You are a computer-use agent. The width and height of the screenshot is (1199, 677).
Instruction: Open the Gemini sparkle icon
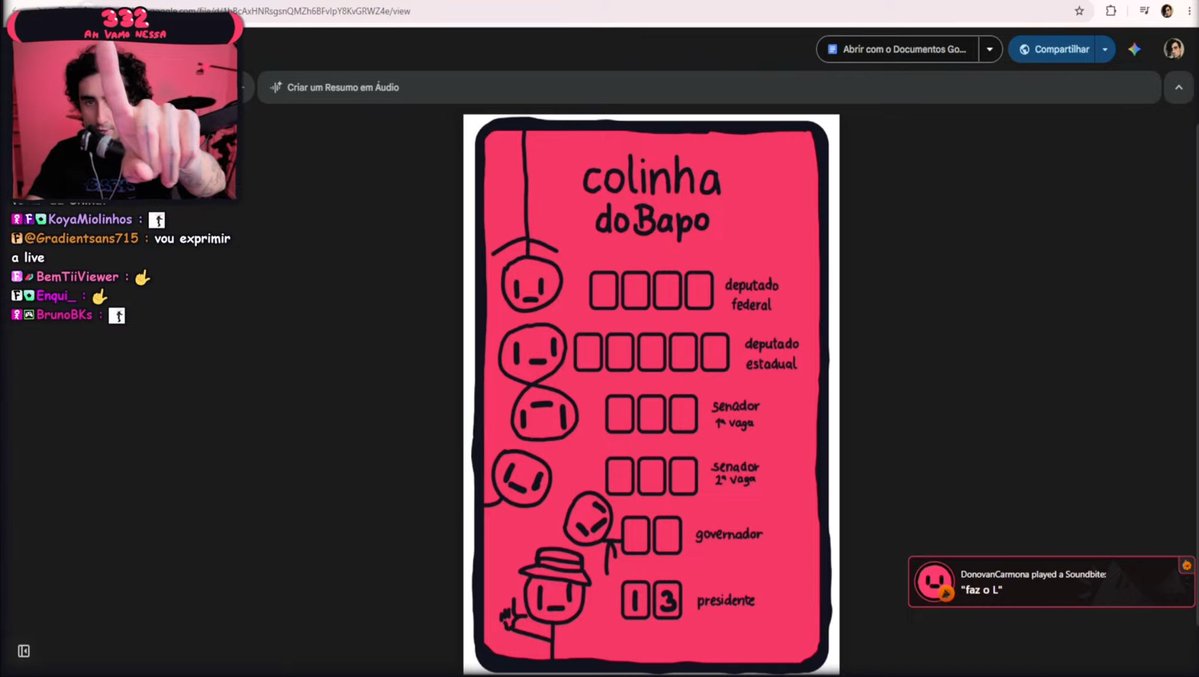coord(1134,49)
